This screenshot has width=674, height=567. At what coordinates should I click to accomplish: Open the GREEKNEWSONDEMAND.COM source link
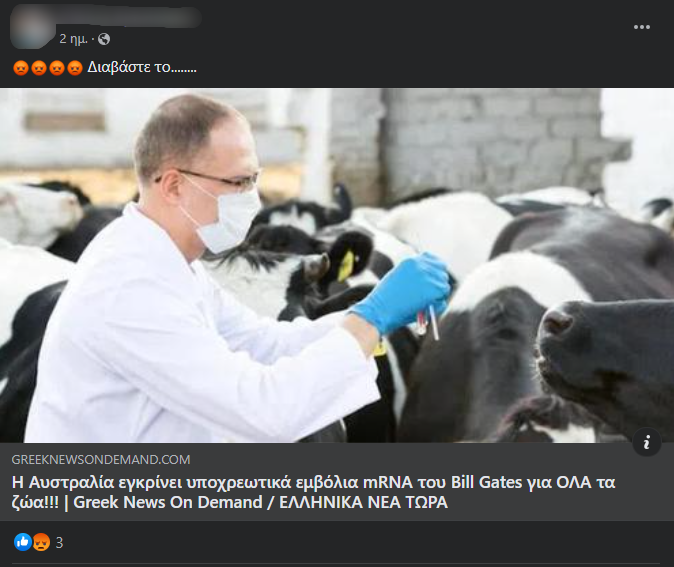101,460
